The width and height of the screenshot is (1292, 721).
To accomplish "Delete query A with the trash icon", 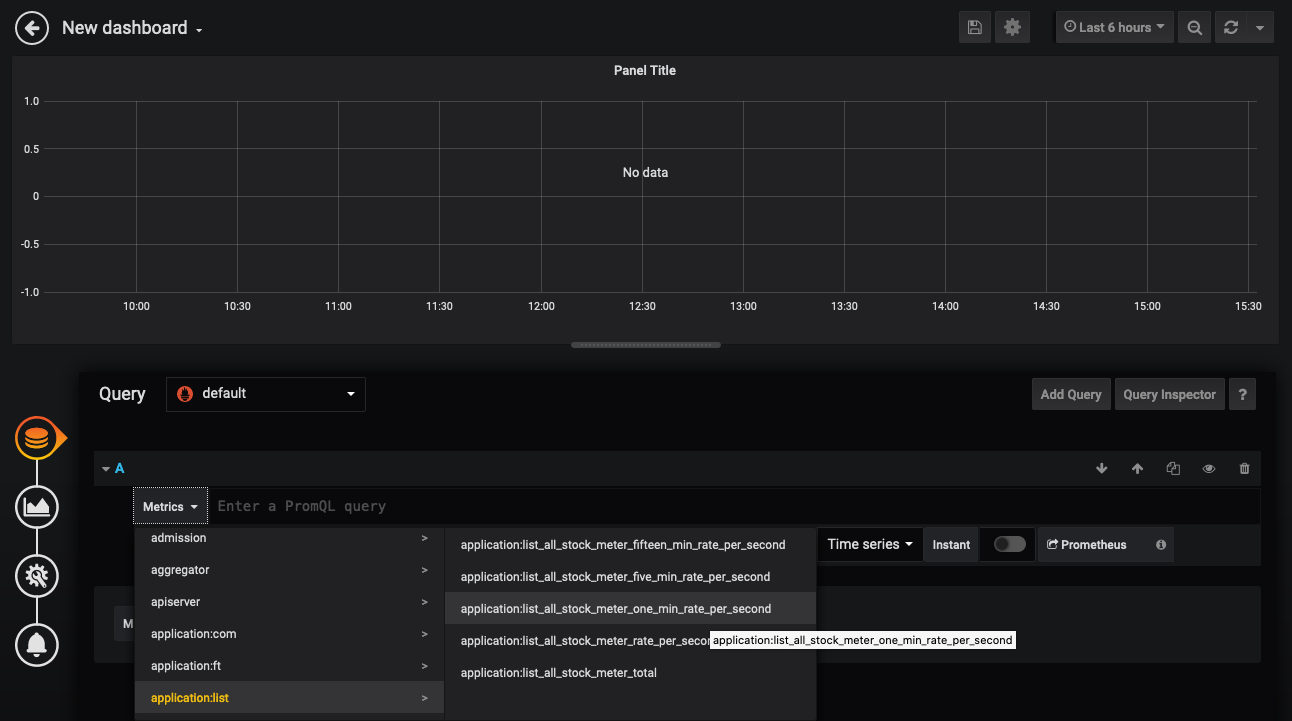I will [1245, 468].
